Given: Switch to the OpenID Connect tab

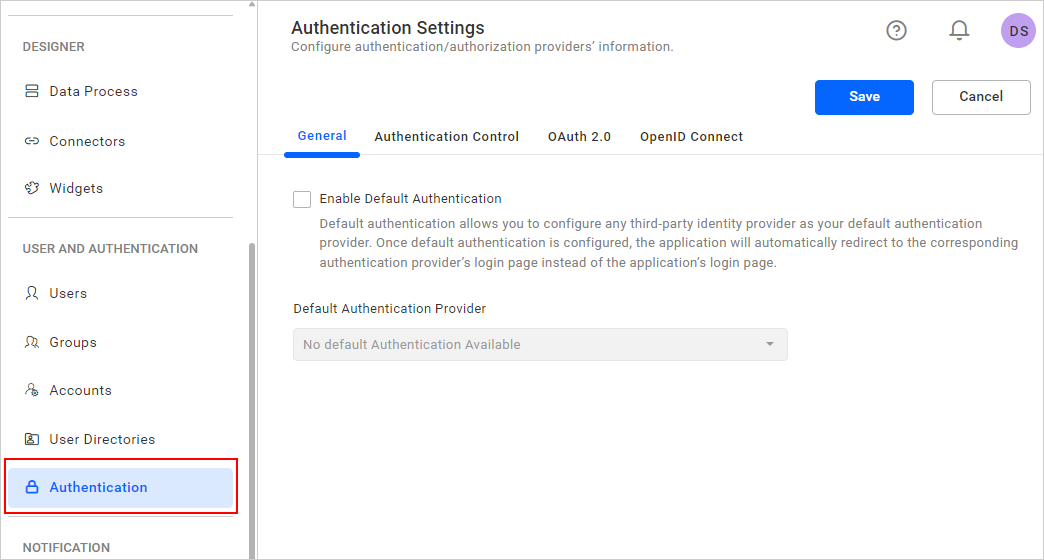Looking at the screenshot, I should [x=691, y=137].
